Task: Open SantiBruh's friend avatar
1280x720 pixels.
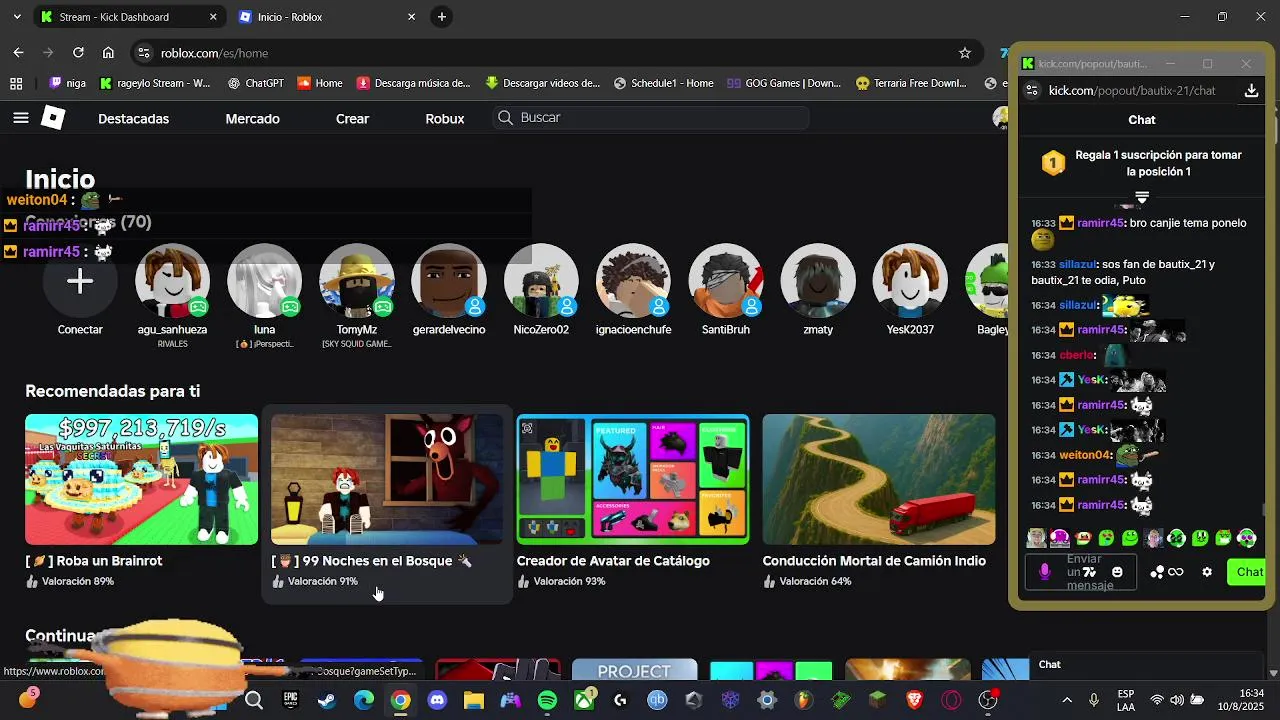Action: click(726, 281)
